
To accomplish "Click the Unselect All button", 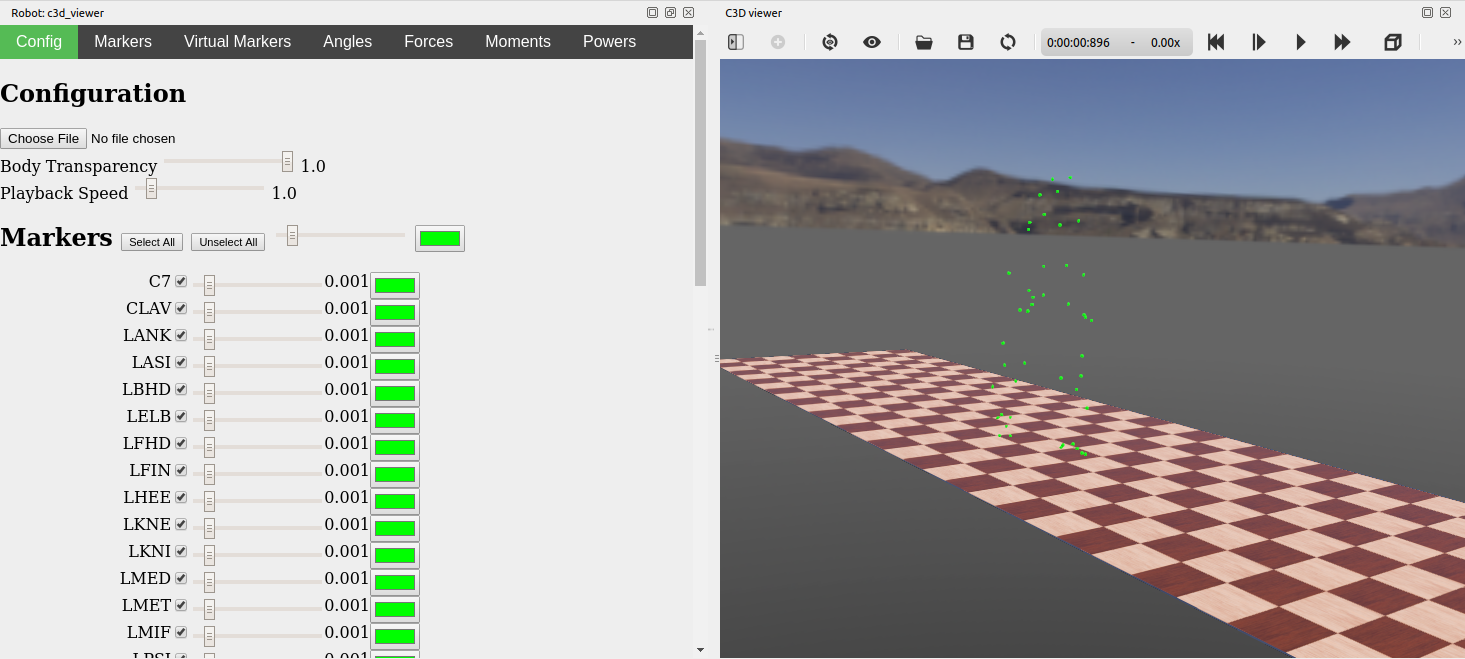I will coord(228,242).
